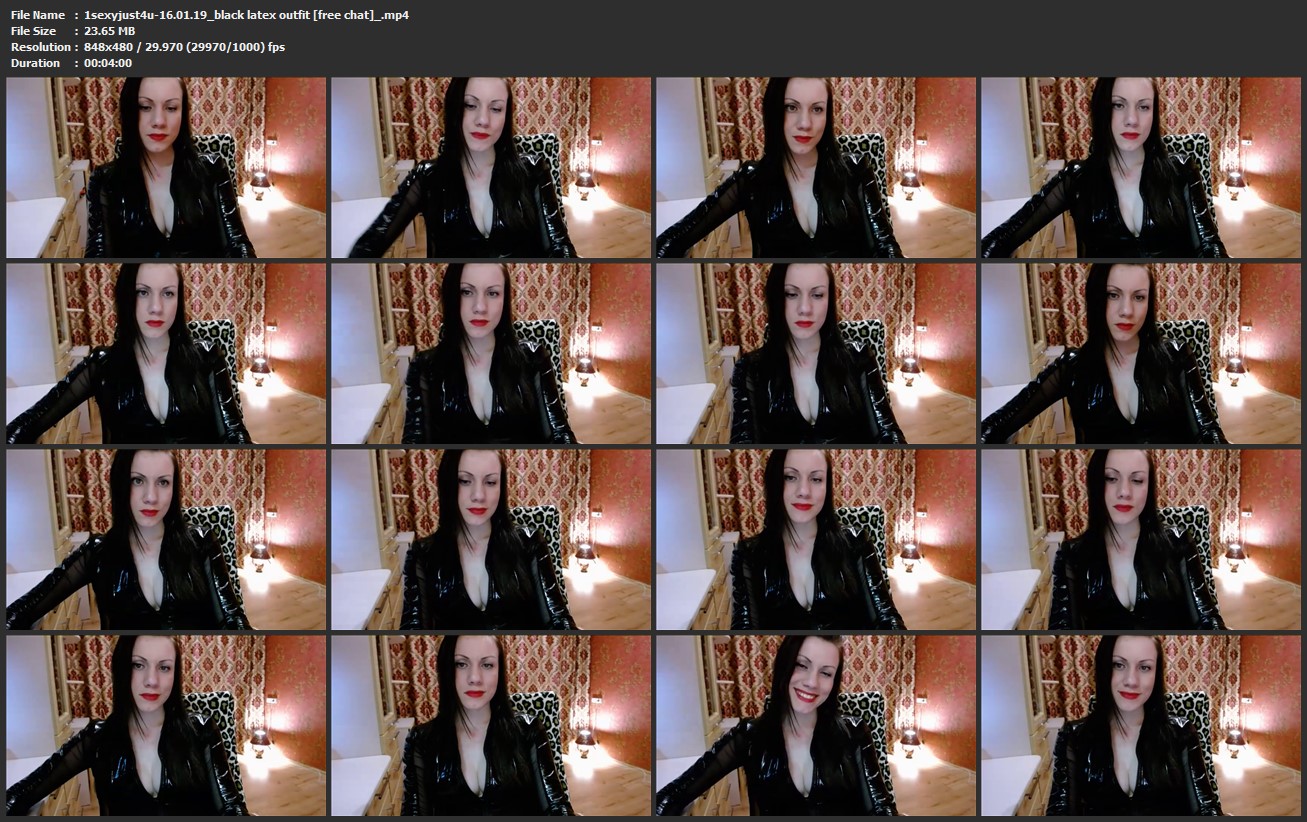
Task: Click the Duration value 00:04:00
Action: [x=109, y=63]
